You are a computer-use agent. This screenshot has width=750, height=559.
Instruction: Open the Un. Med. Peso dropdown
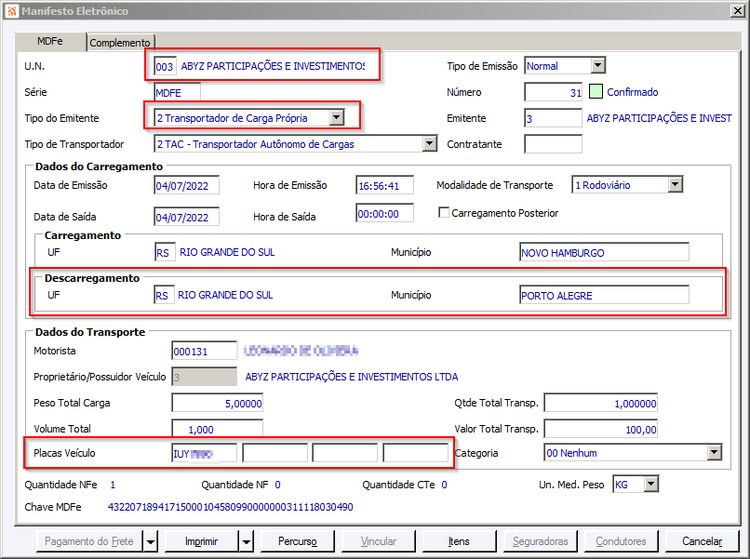point(651,484)
